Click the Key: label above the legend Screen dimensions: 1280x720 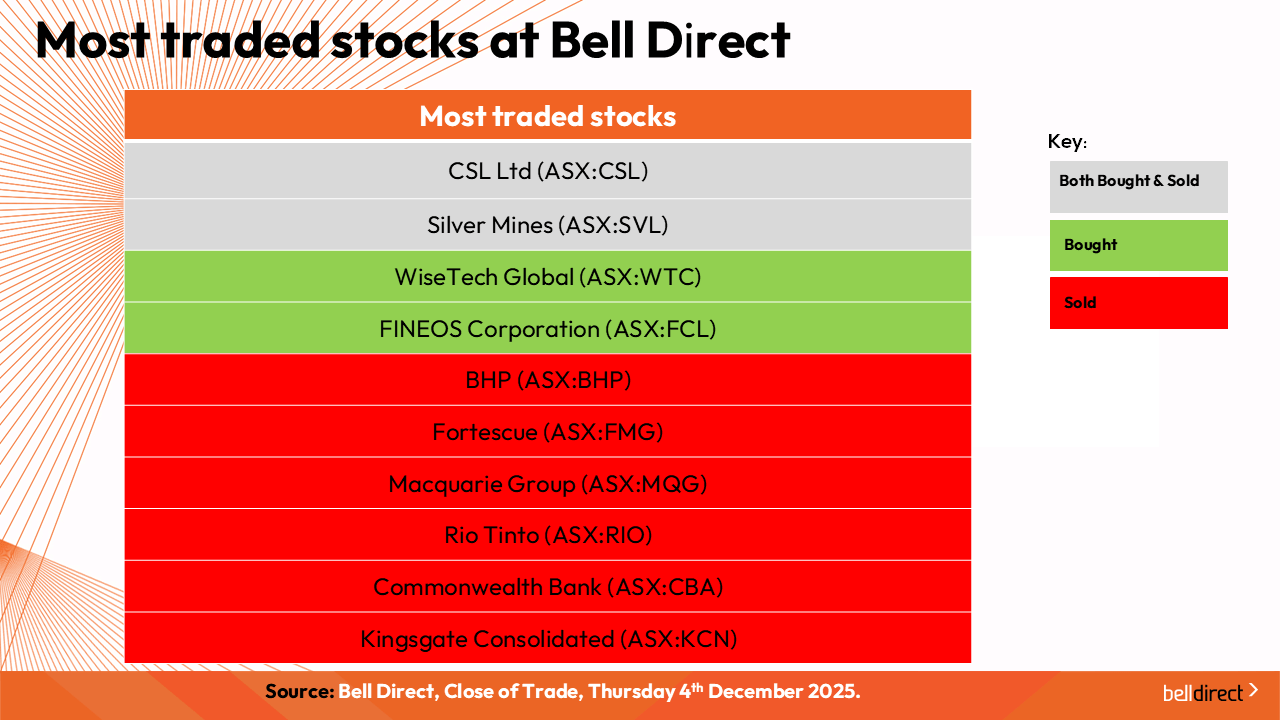1067,142
